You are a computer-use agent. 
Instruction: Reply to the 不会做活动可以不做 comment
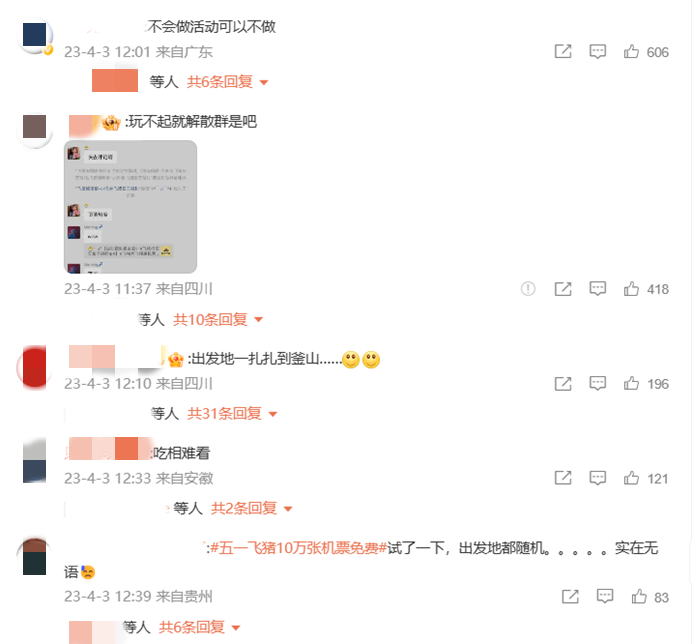click(597, 52)
